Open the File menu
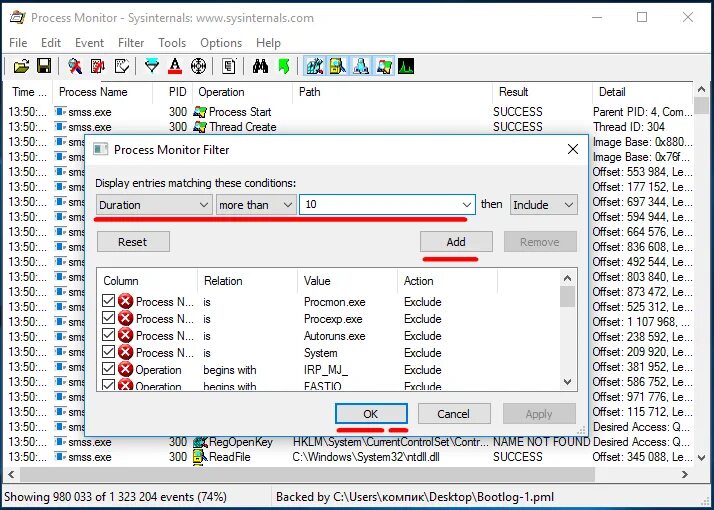The width and height of the screenshot is (714, 510). 18,43
